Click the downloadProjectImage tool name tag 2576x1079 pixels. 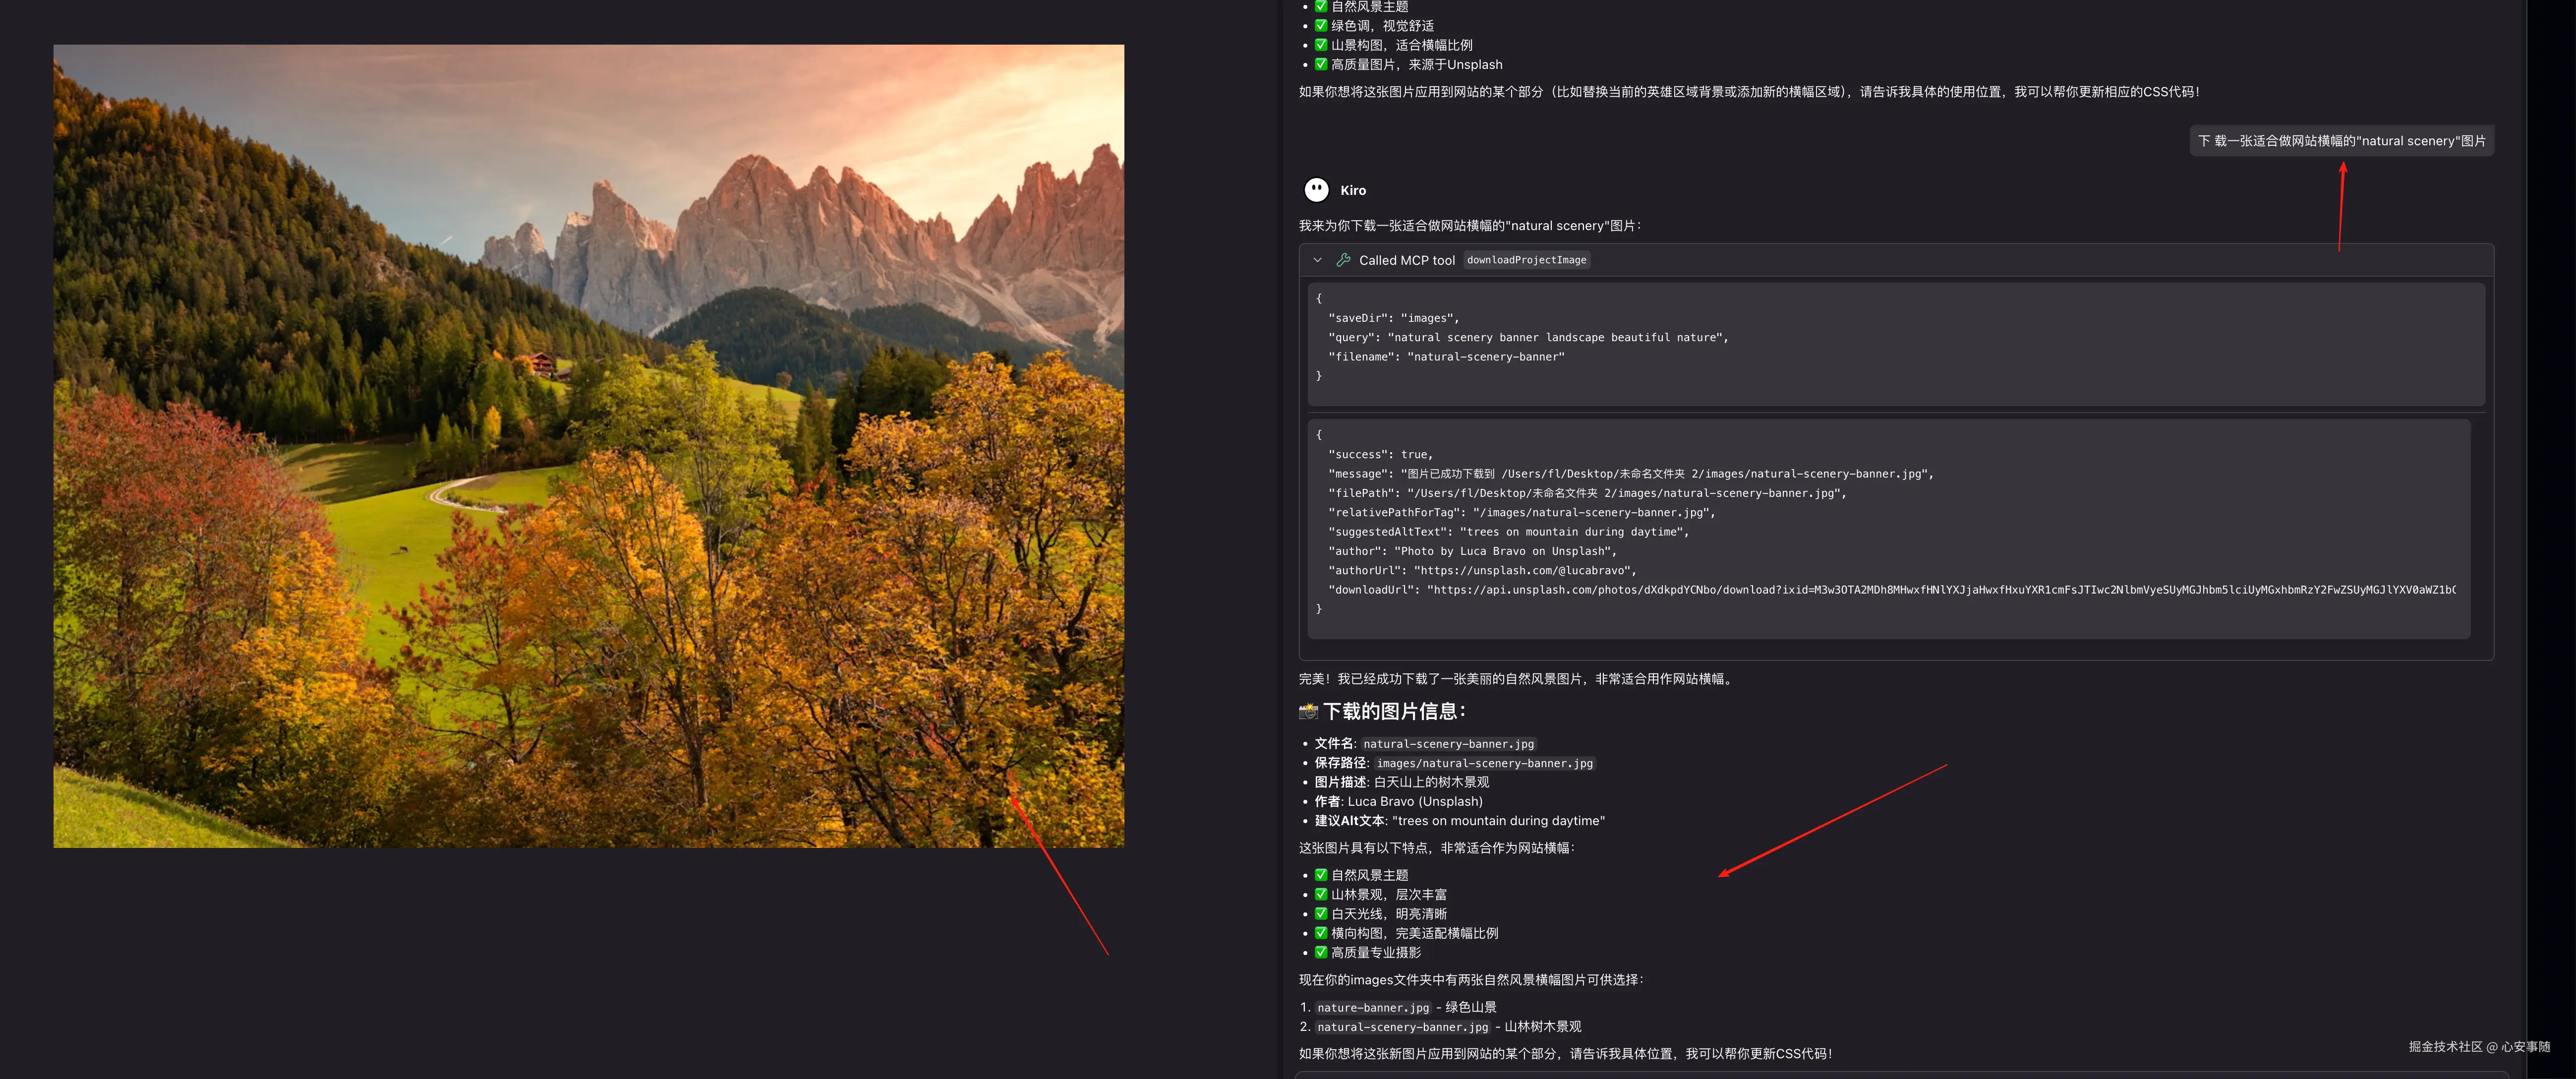(x=1526, y=260)
